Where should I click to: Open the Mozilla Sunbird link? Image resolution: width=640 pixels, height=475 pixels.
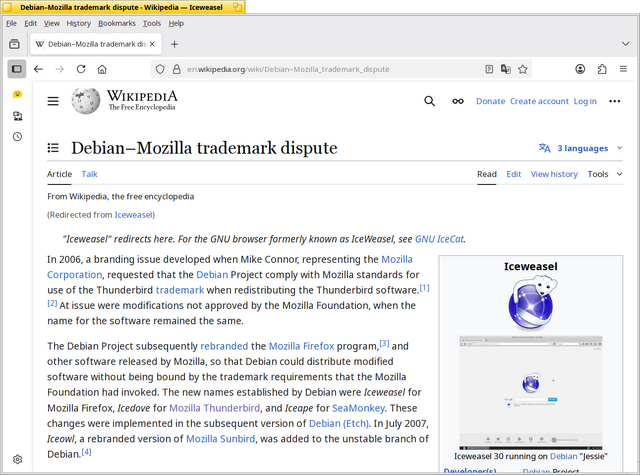[220, 439]
